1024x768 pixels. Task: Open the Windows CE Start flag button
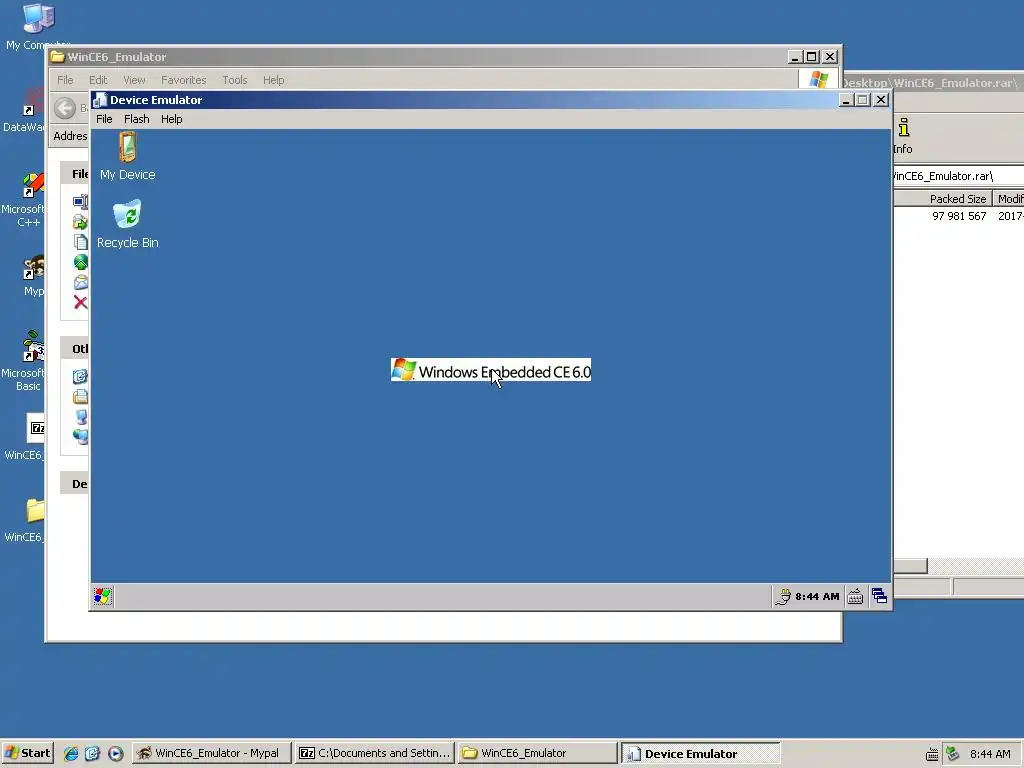103,596
